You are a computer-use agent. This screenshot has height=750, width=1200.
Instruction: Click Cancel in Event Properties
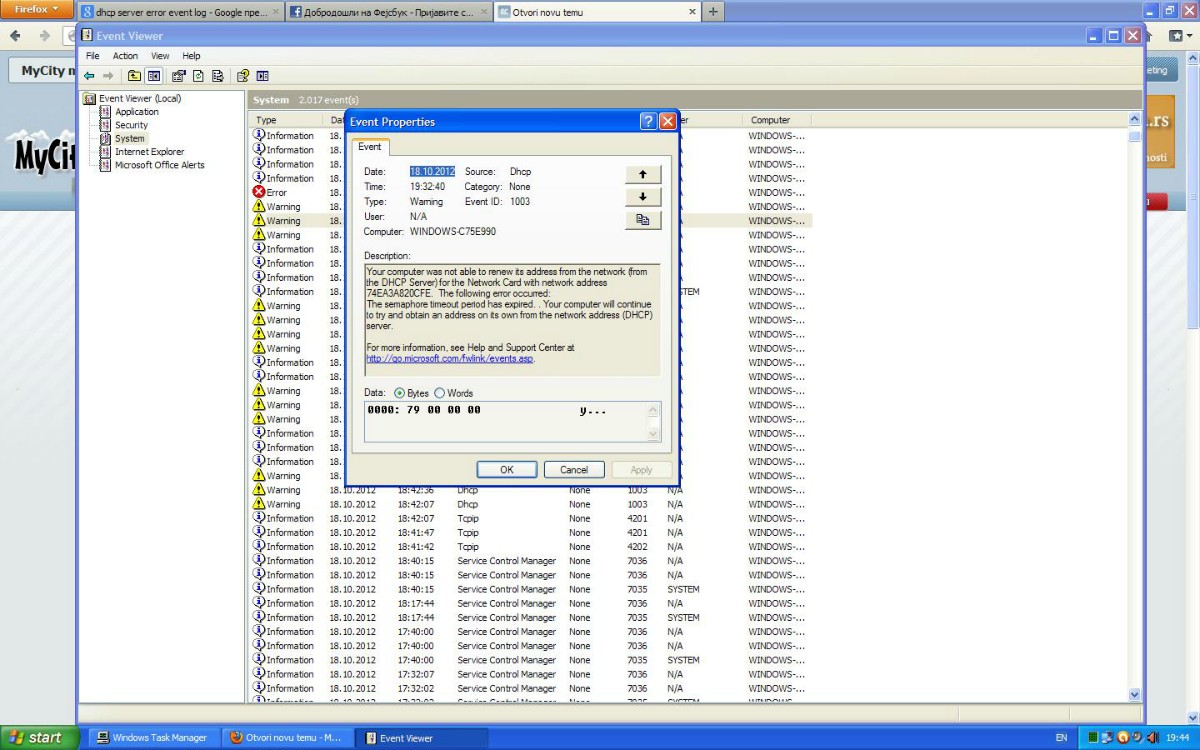(x=574, y=469)
